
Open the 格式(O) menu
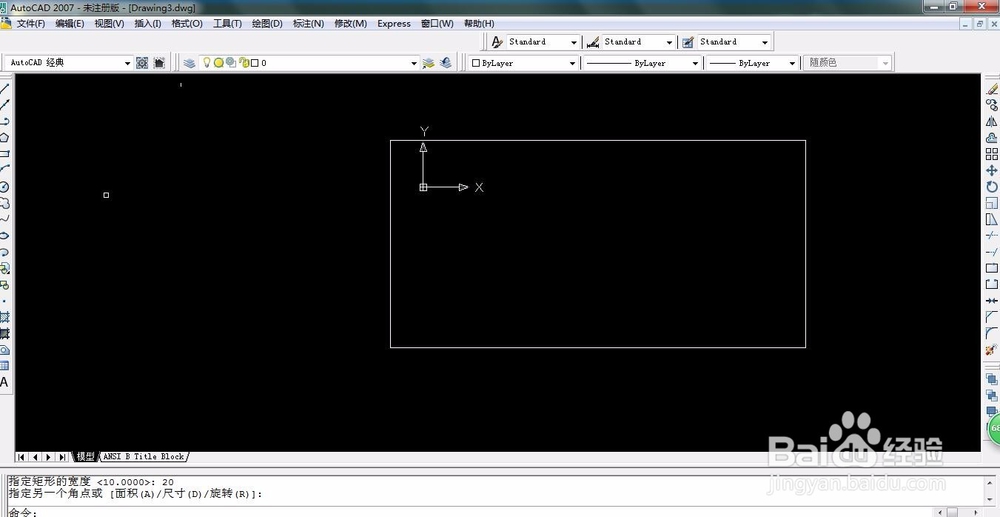(x=187, y=24)
